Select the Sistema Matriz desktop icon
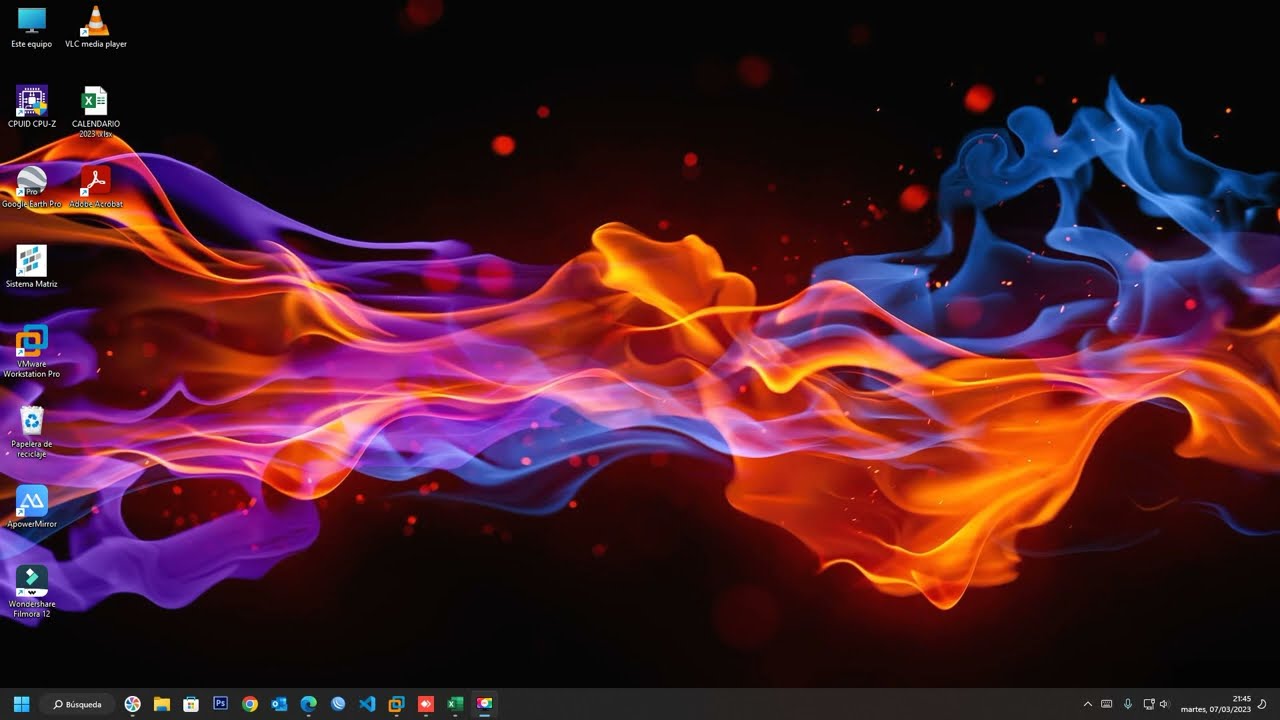1280x720 pixels. (x=32, y=267)
